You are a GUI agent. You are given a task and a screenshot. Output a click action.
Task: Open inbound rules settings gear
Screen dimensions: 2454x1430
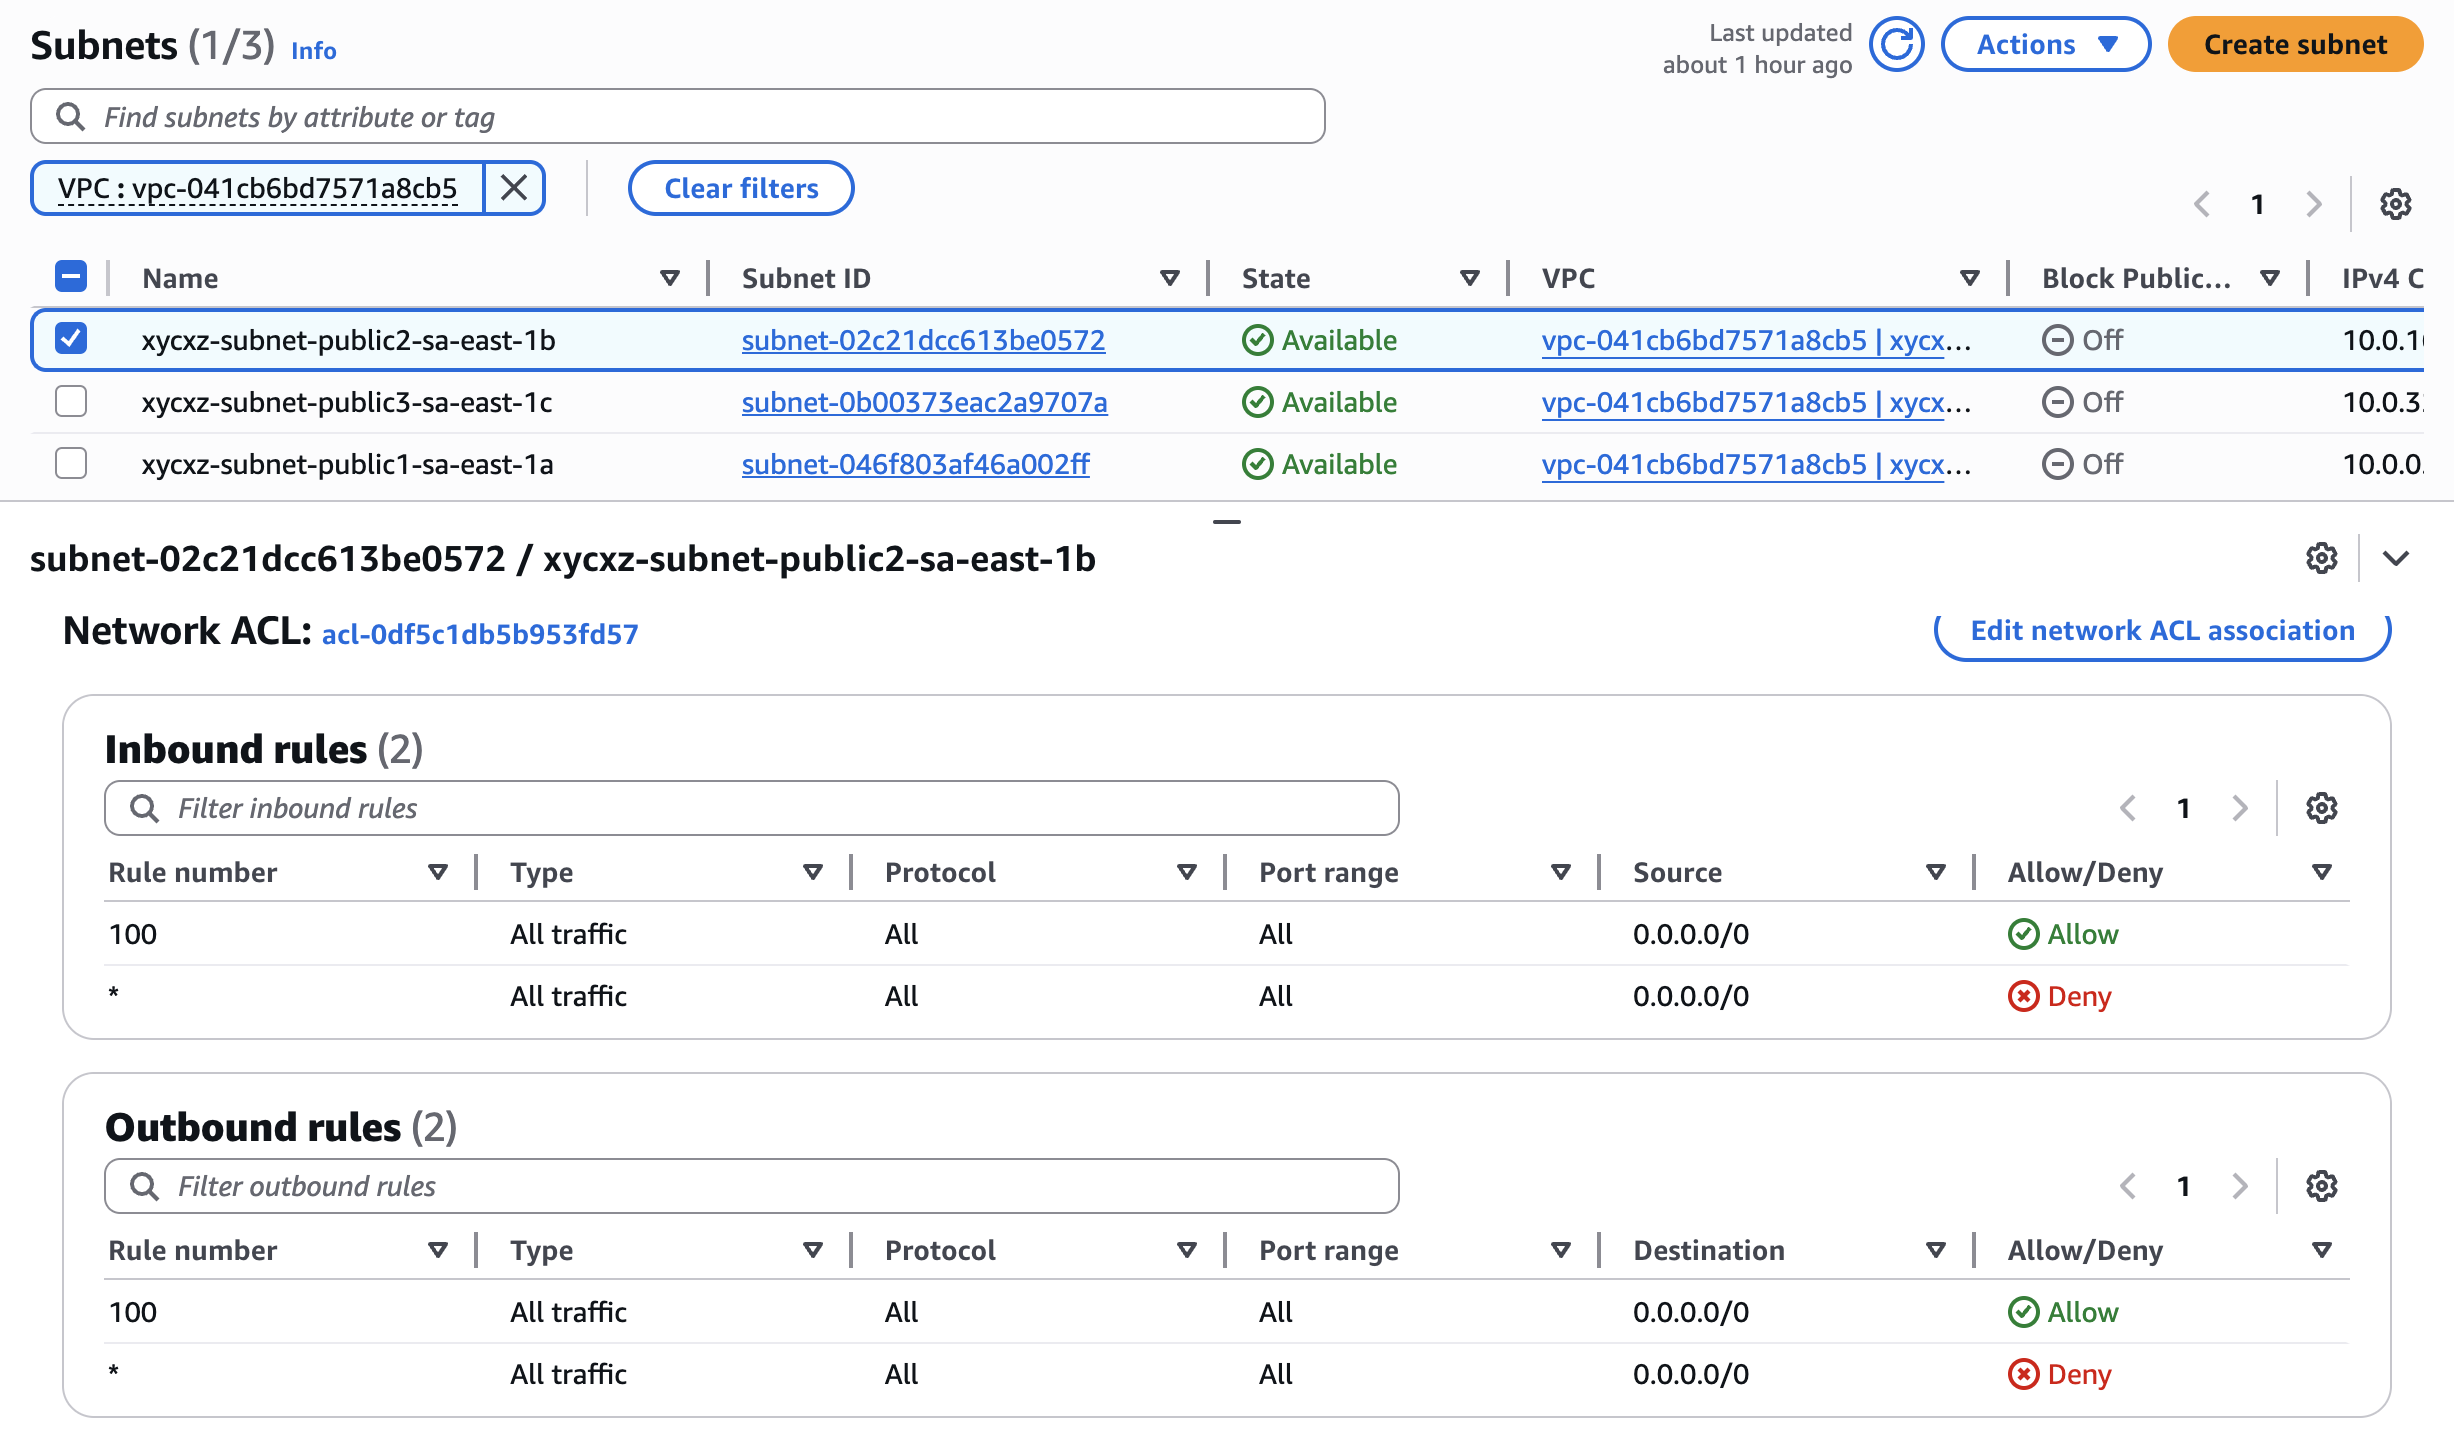pos(2321,808)
